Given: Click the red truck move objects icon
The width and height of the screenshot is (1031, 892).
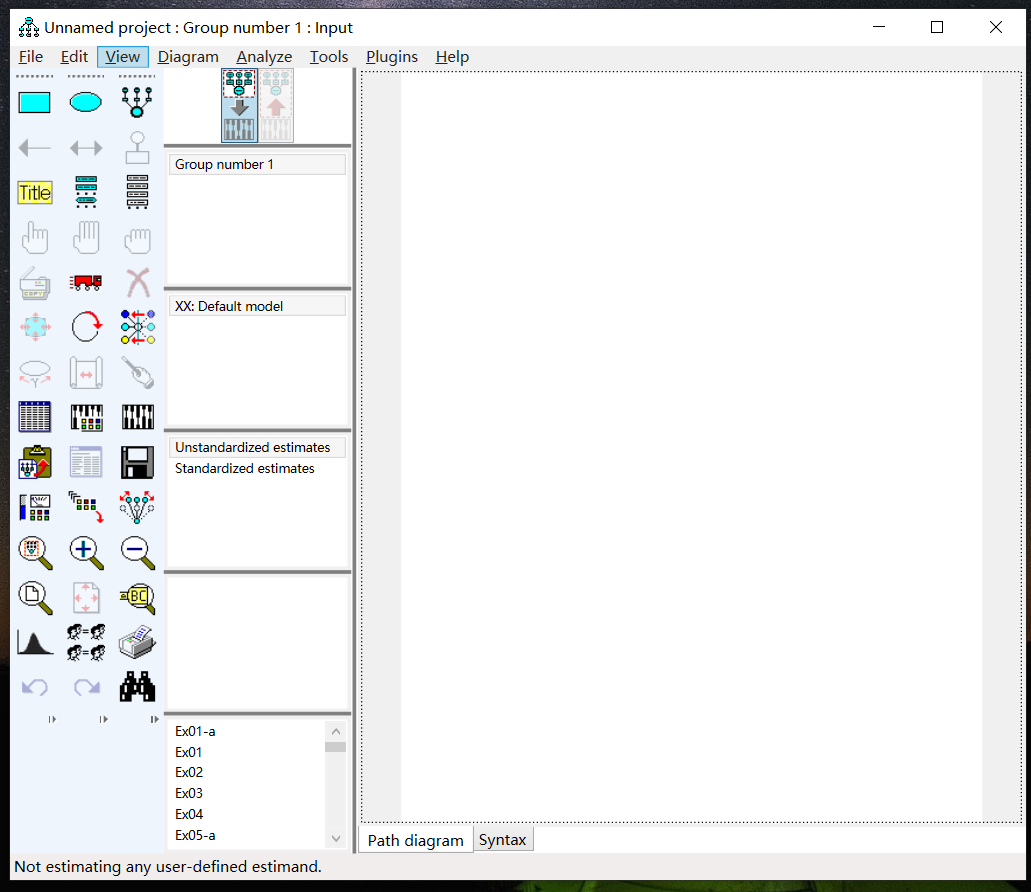Looking at the screenshot, I should coord(86,283).
